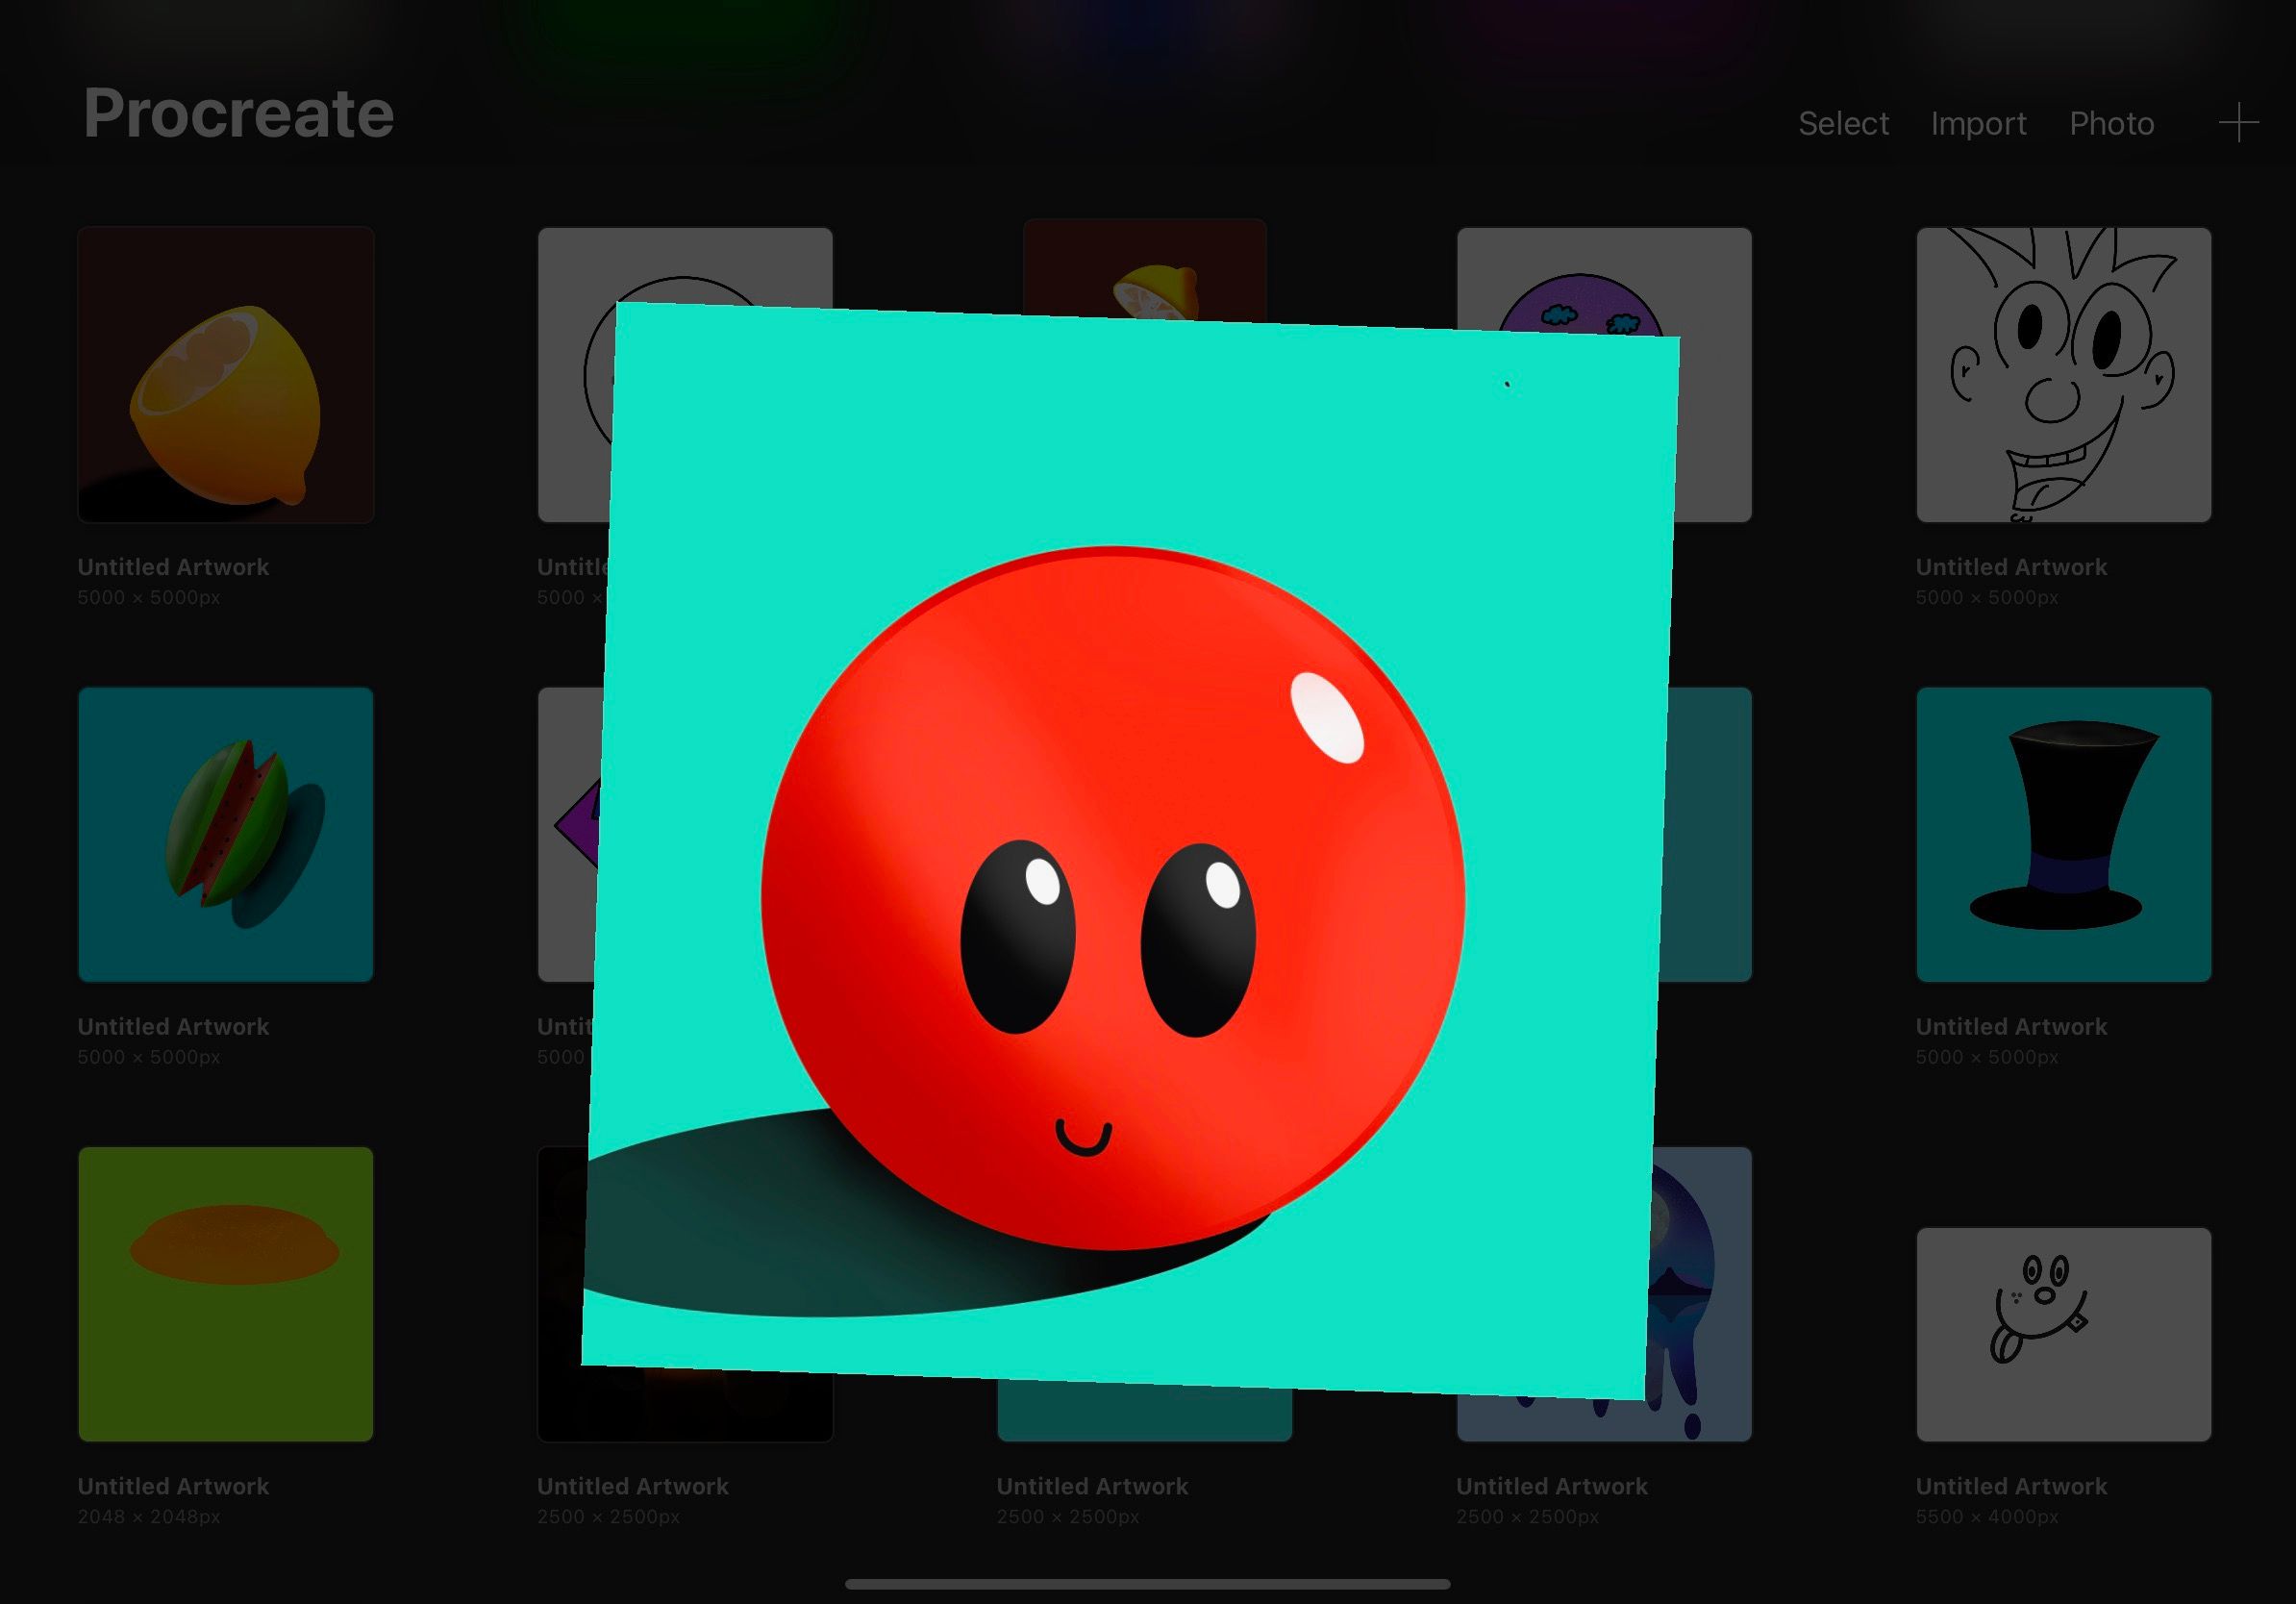Image resolution: width=2296 pixels, height=1604 pixels.
Task: Open Photo import option
Action: 2111,122
